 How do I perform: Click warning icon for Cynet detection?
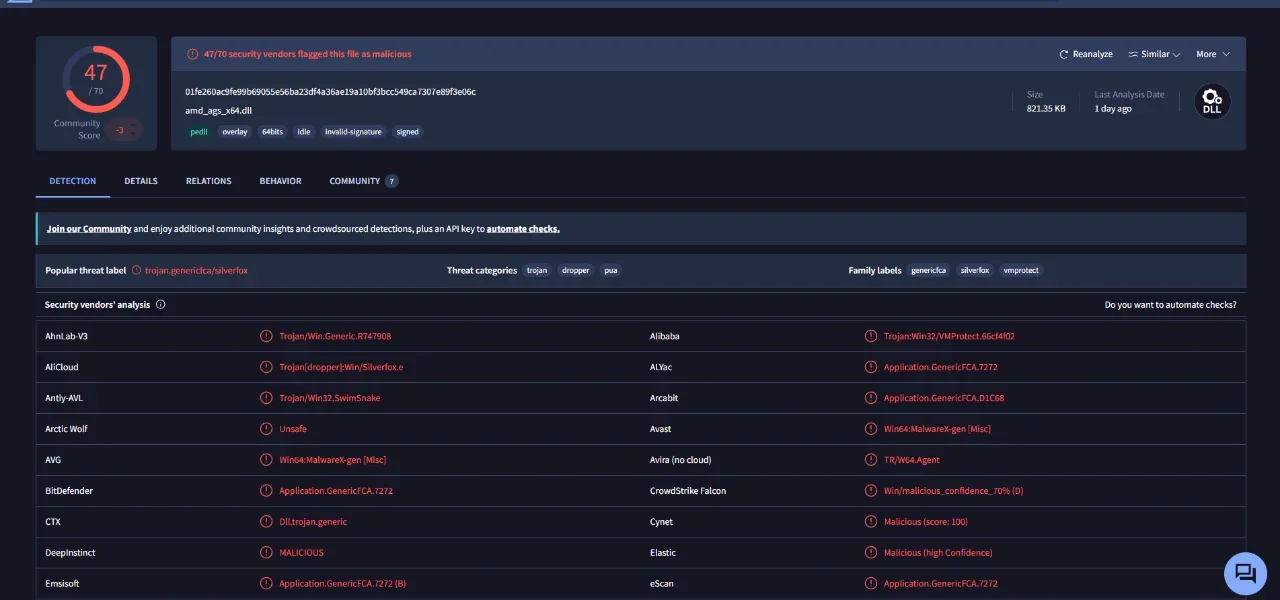[x=871, y=522]
